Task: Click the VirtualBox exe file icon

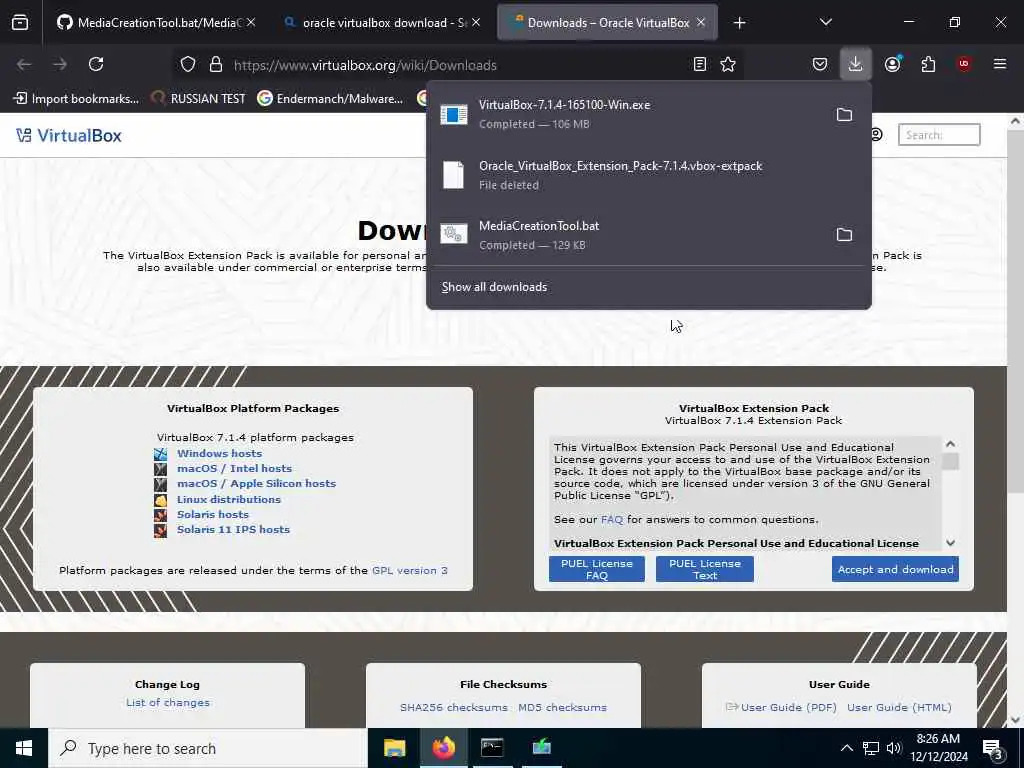Action: [x=453, y=114]
